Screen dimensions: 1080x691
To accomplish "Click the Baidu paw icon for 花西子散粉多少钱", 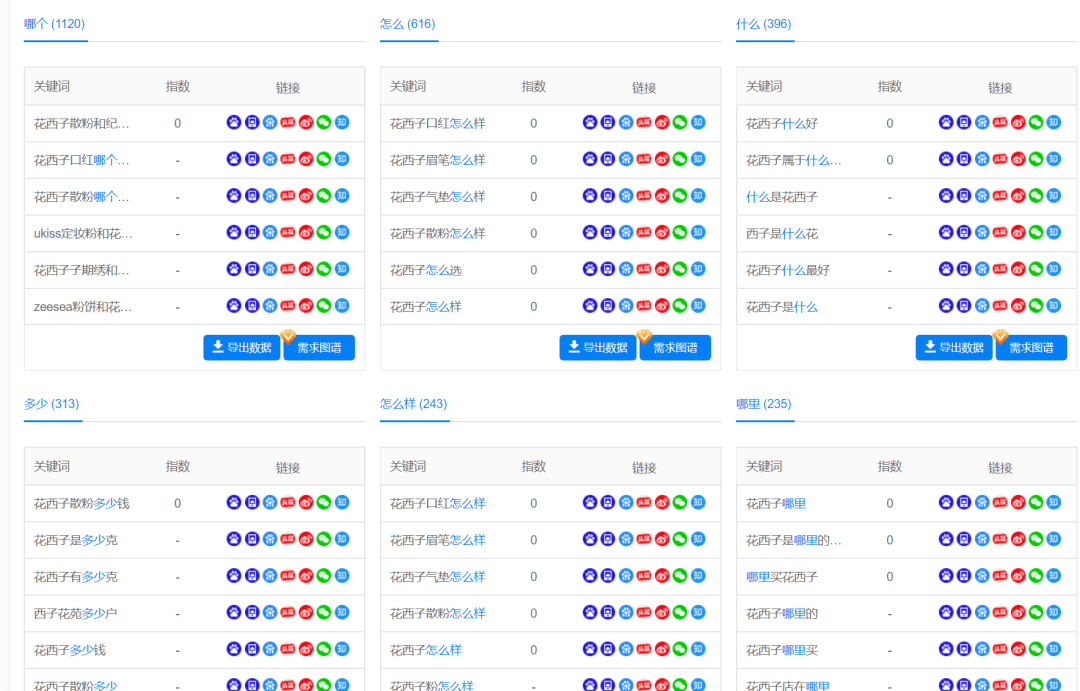I will coord(234,503).
